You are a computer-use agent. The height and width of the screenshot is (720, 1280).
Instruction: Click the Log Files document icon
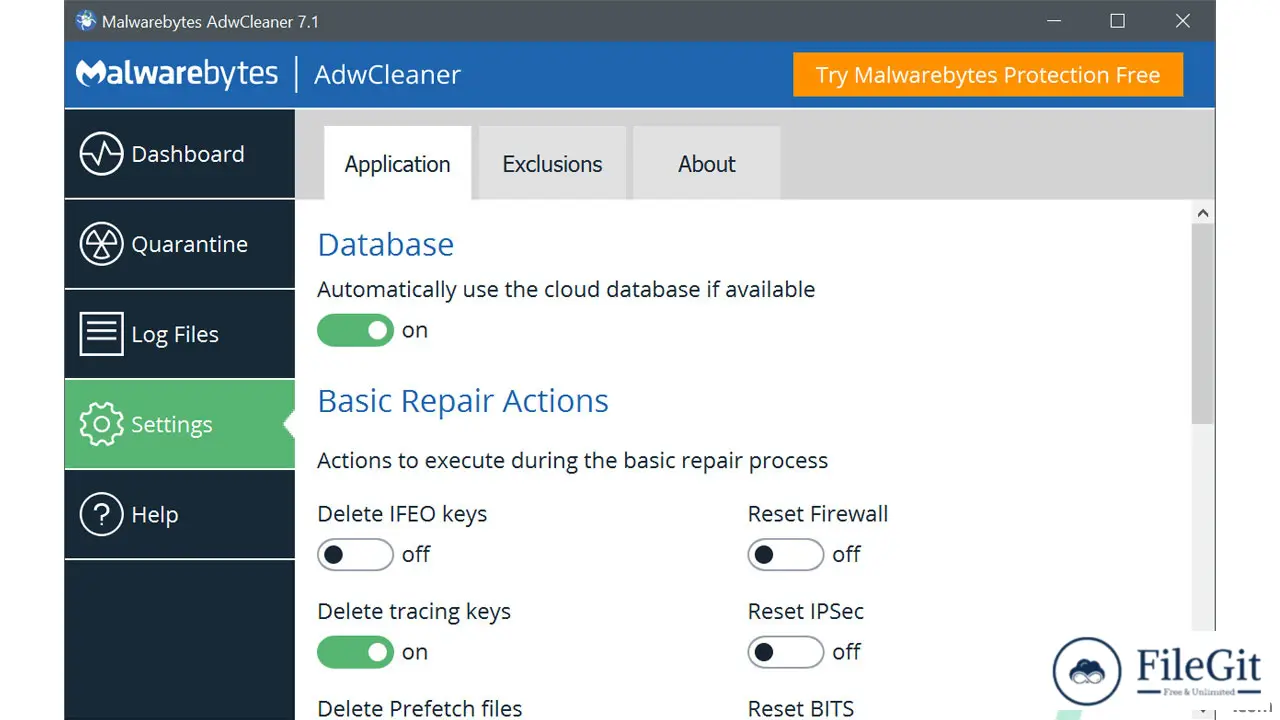click(101, 334)
